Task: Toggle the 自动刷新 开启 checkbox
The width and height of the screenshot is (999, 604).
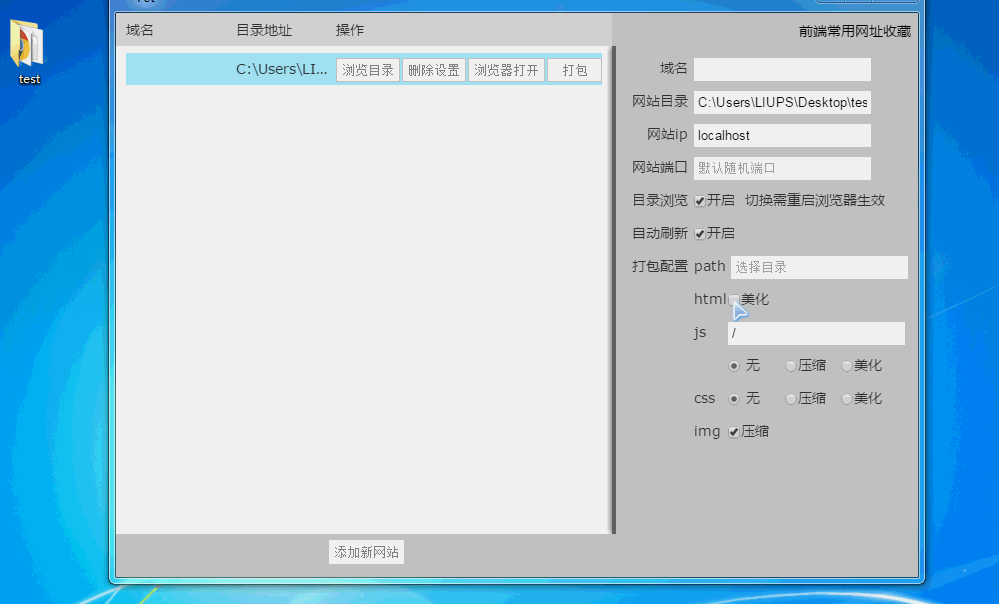Action: (700, 234)
